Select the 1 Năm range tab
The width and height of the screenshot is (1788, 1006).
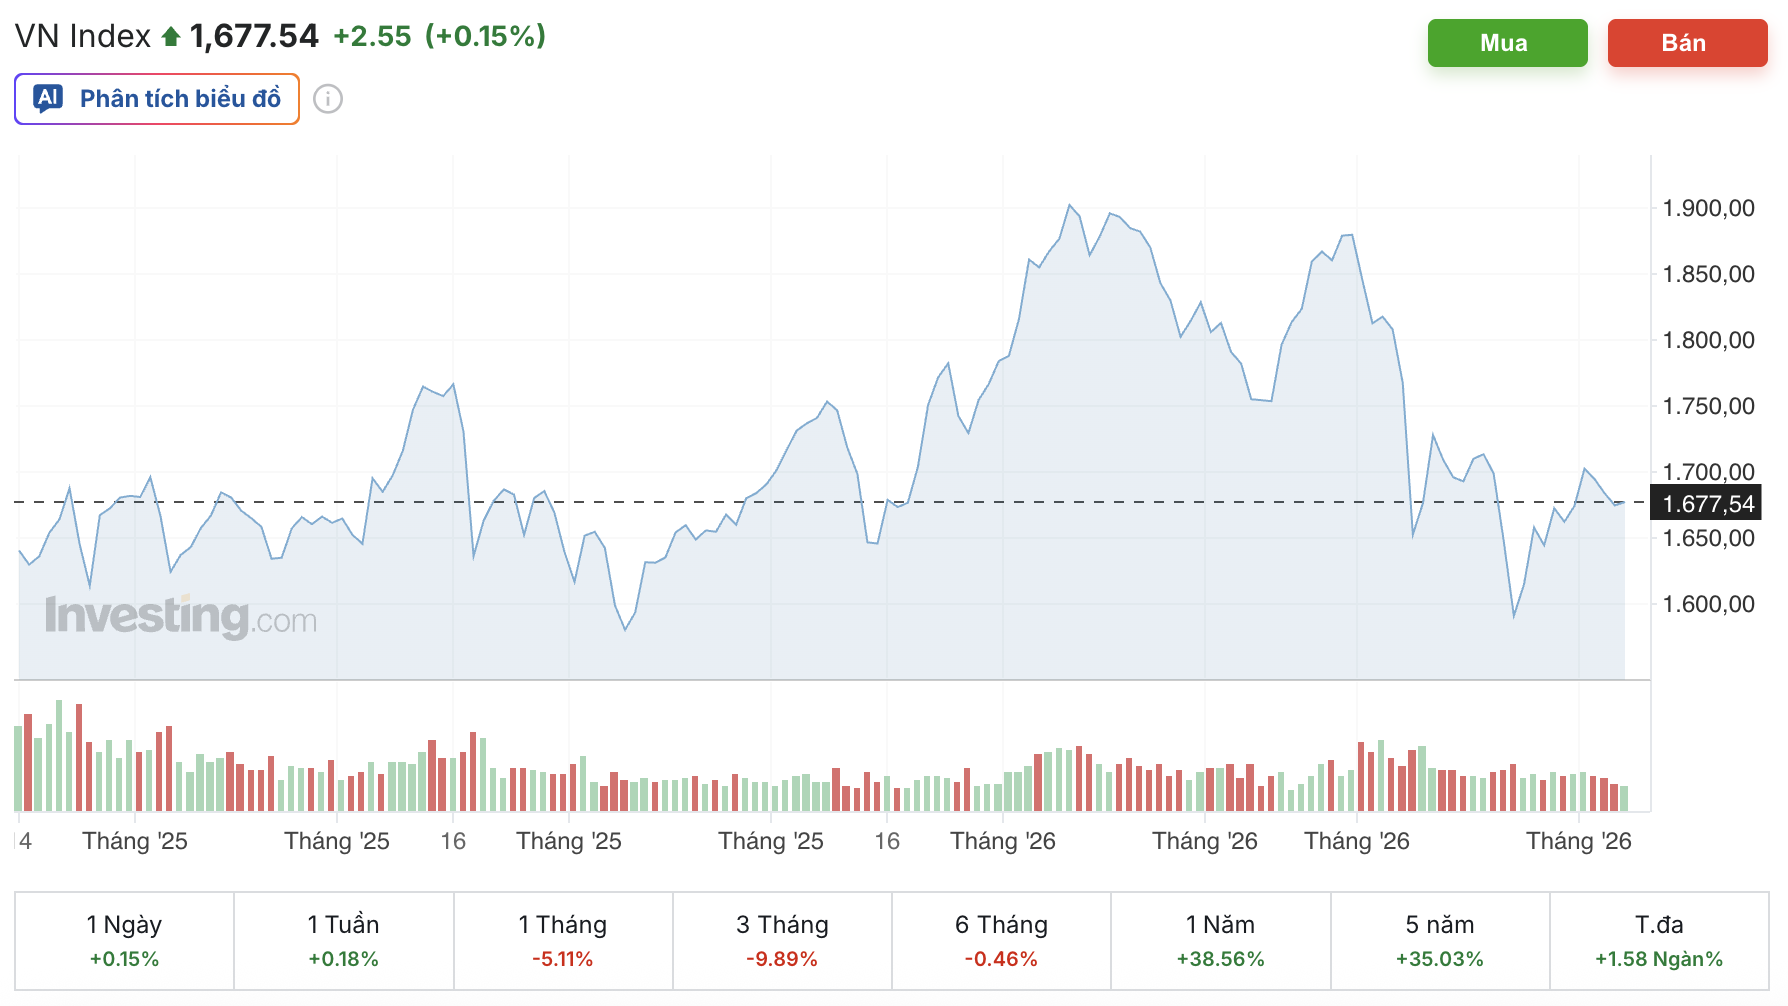1220,940
